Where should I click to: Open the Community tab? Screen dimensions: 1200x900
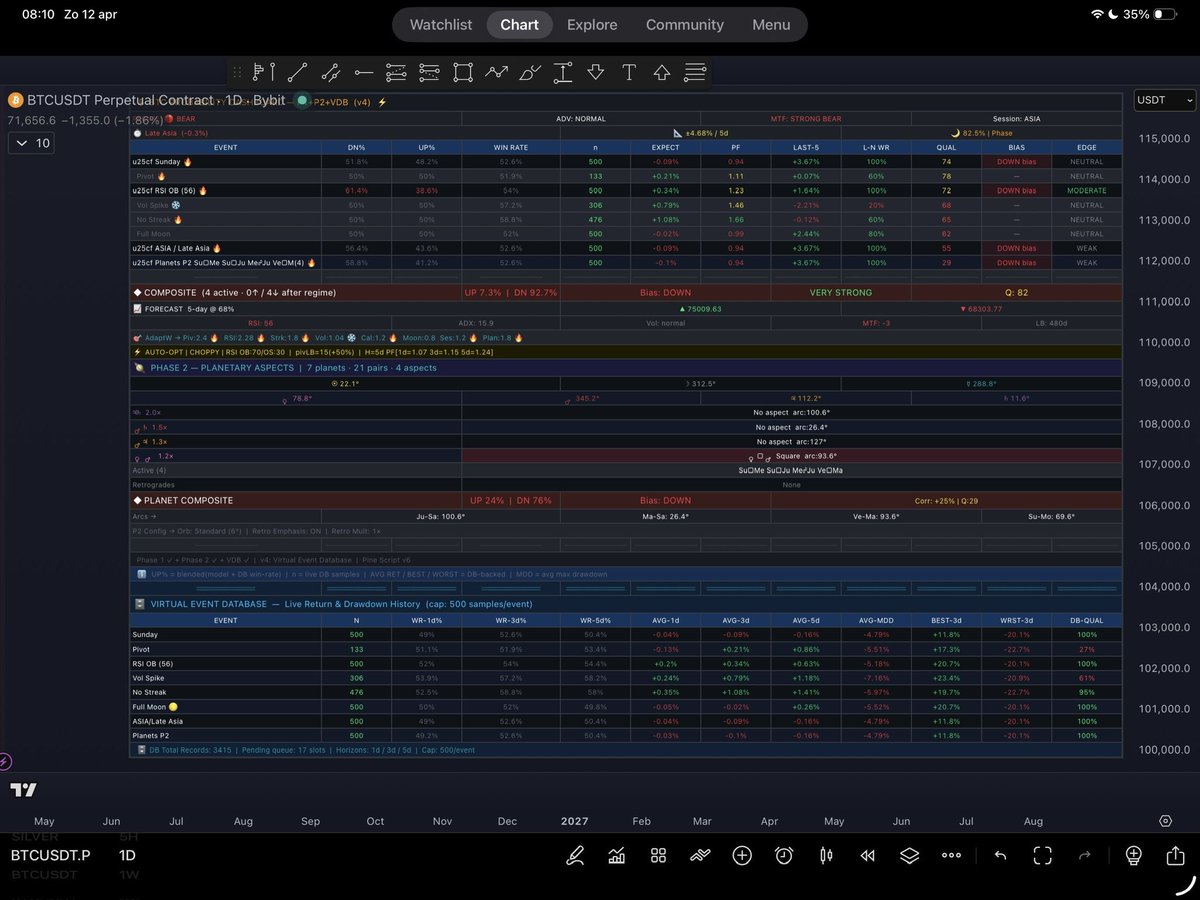[x=684, y=24]
